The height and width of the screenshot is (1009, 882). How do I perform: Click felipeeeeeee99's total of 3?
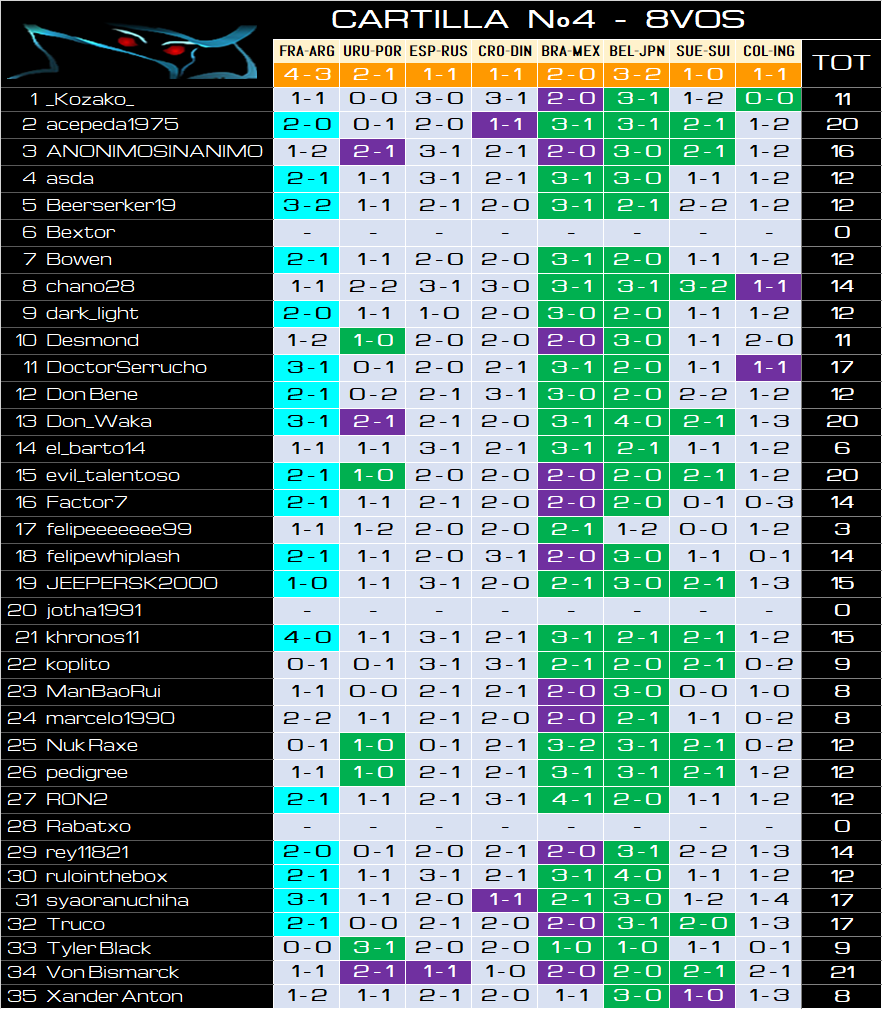(x=842, y=530)
